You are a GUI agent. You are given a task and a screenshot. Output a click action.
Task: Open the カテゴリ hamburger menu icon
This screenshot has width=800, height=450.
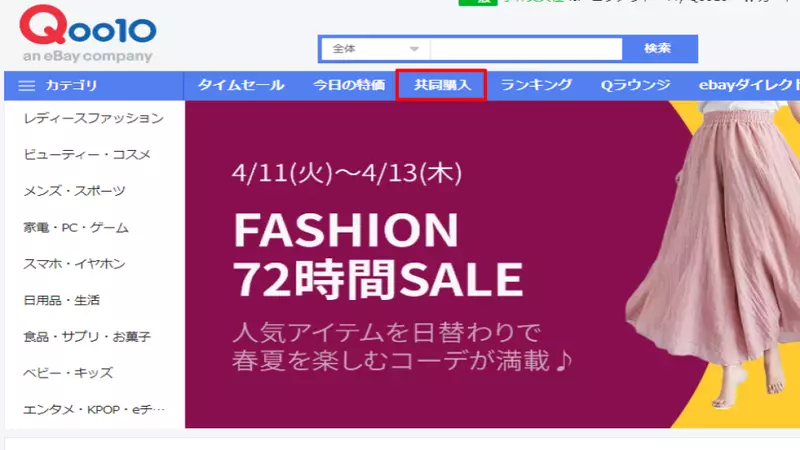(27, 86)
